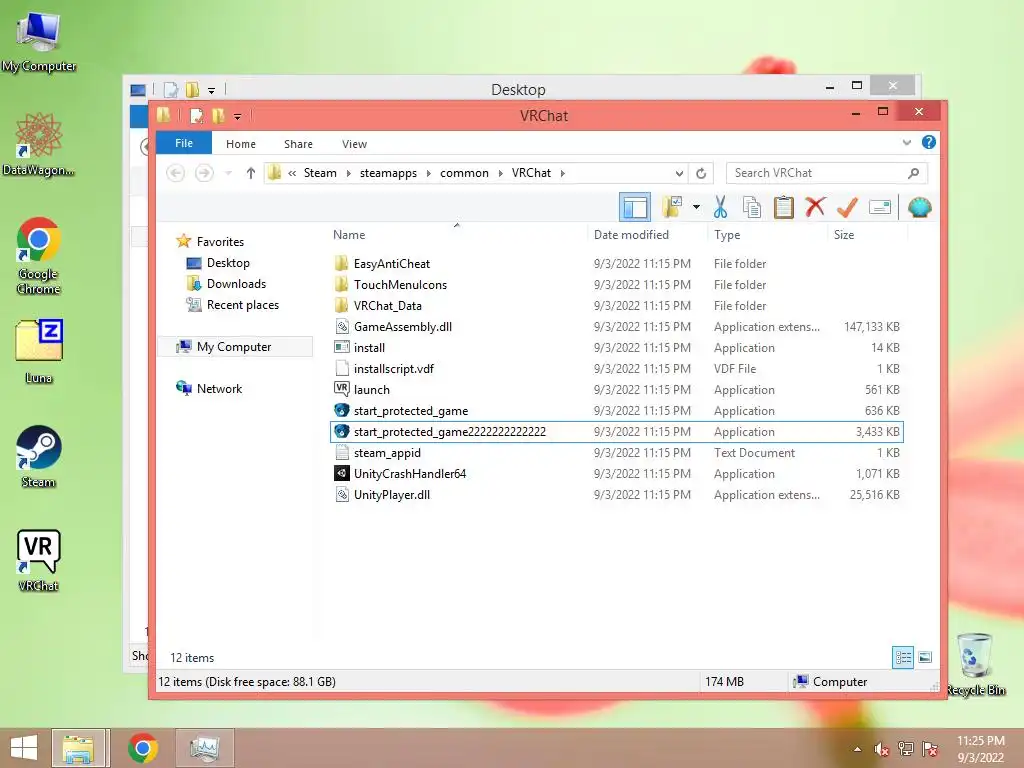Click the muted volume tray icon
Viewport: 1024px width, 768px height.
tap(881, 749)
